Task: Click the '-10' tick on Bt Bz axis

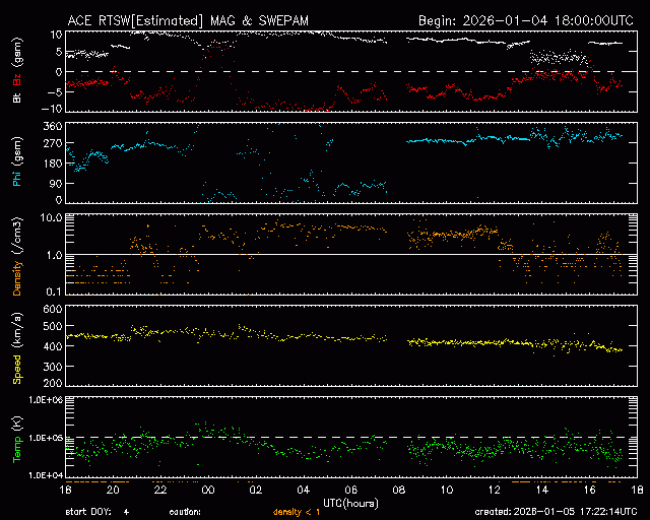Action: (x=54, y=109)
